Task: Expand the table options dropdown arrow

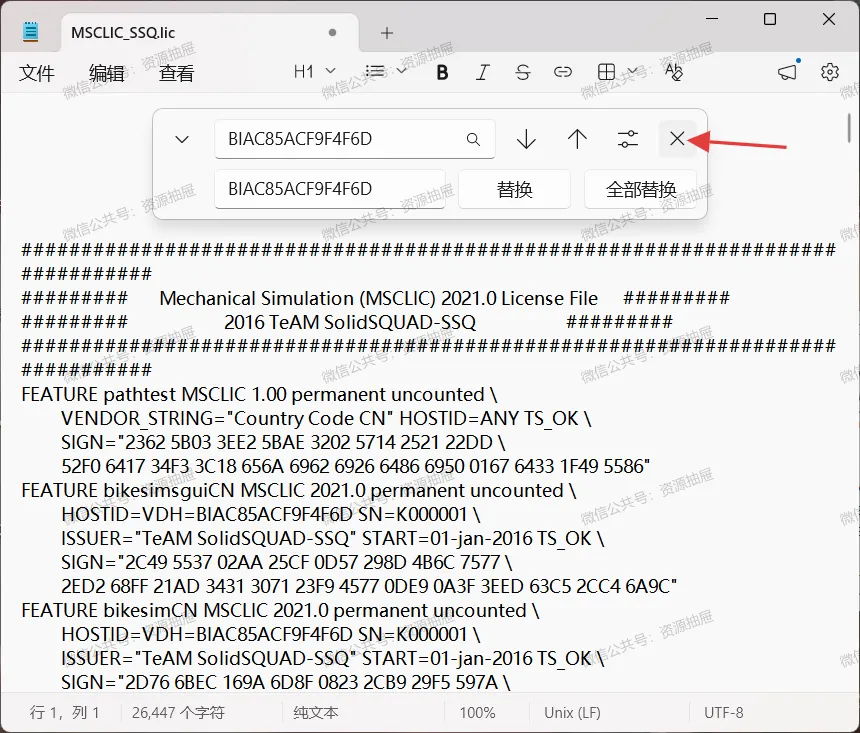Action: (632, 71)
